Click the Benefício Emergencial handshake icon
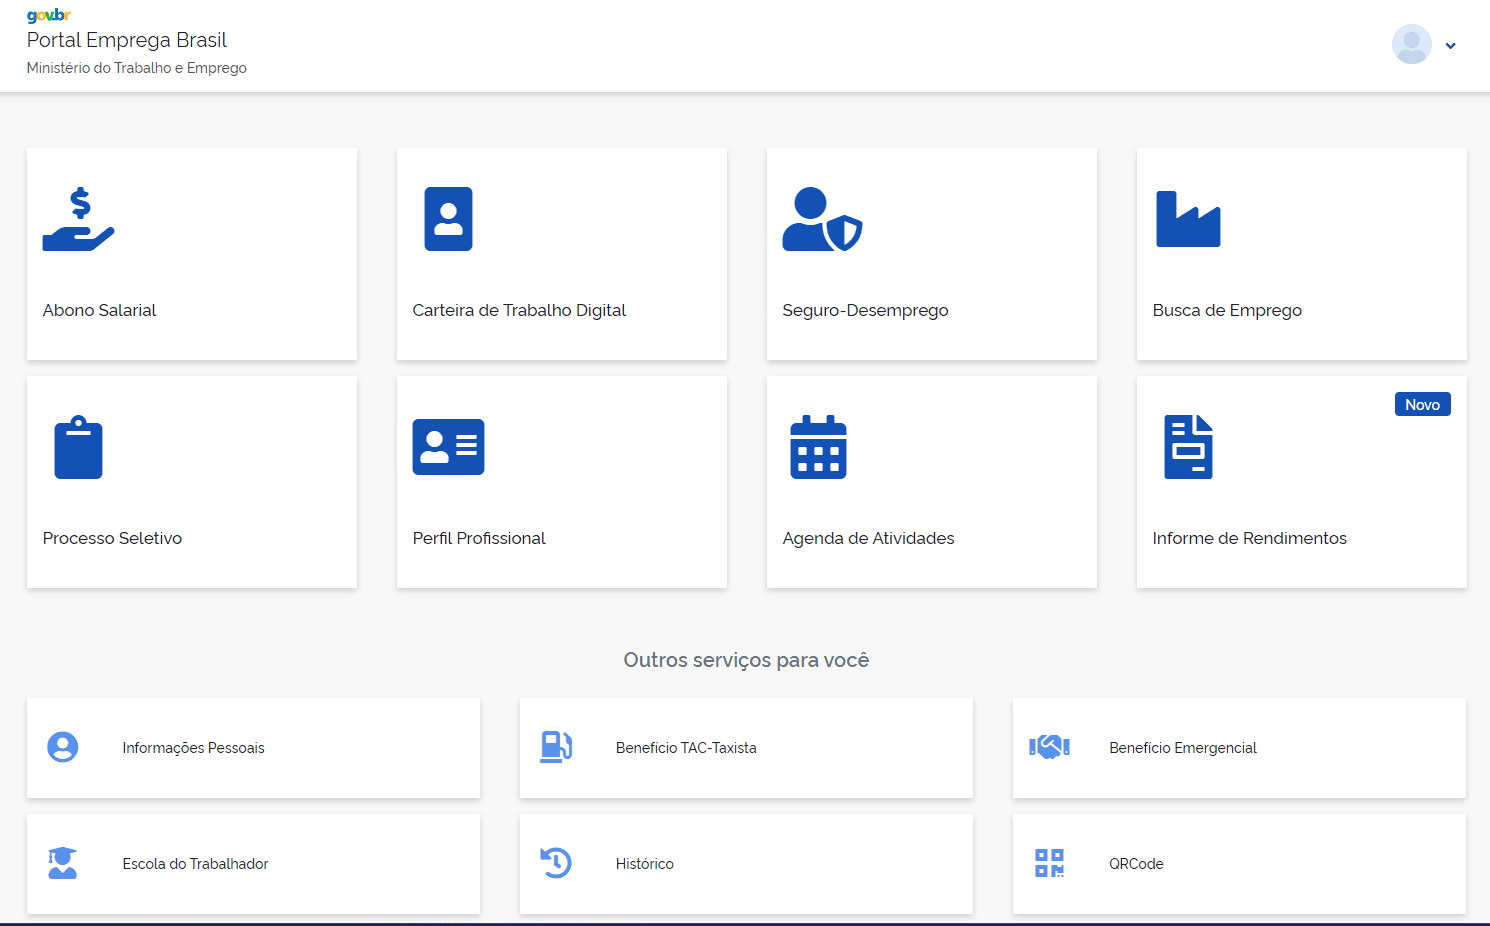Image resolution: width=1490 pixels, height=926 pixels. click(1049, 747)
